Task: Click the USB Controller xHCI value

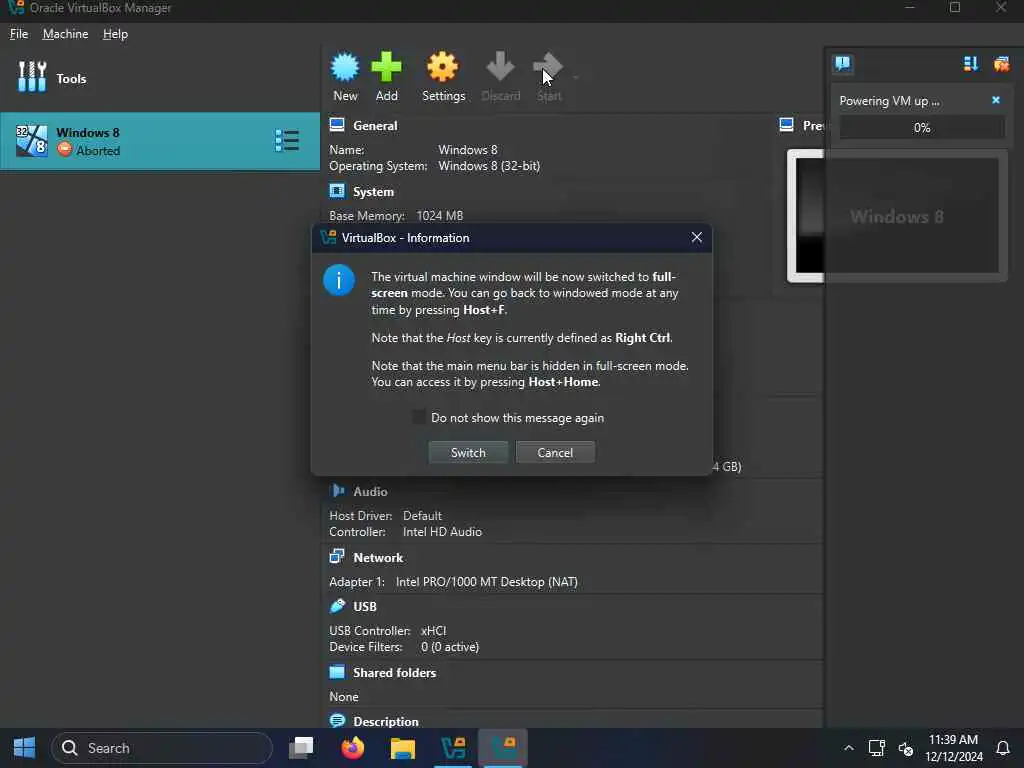Action: click(434, 631)
